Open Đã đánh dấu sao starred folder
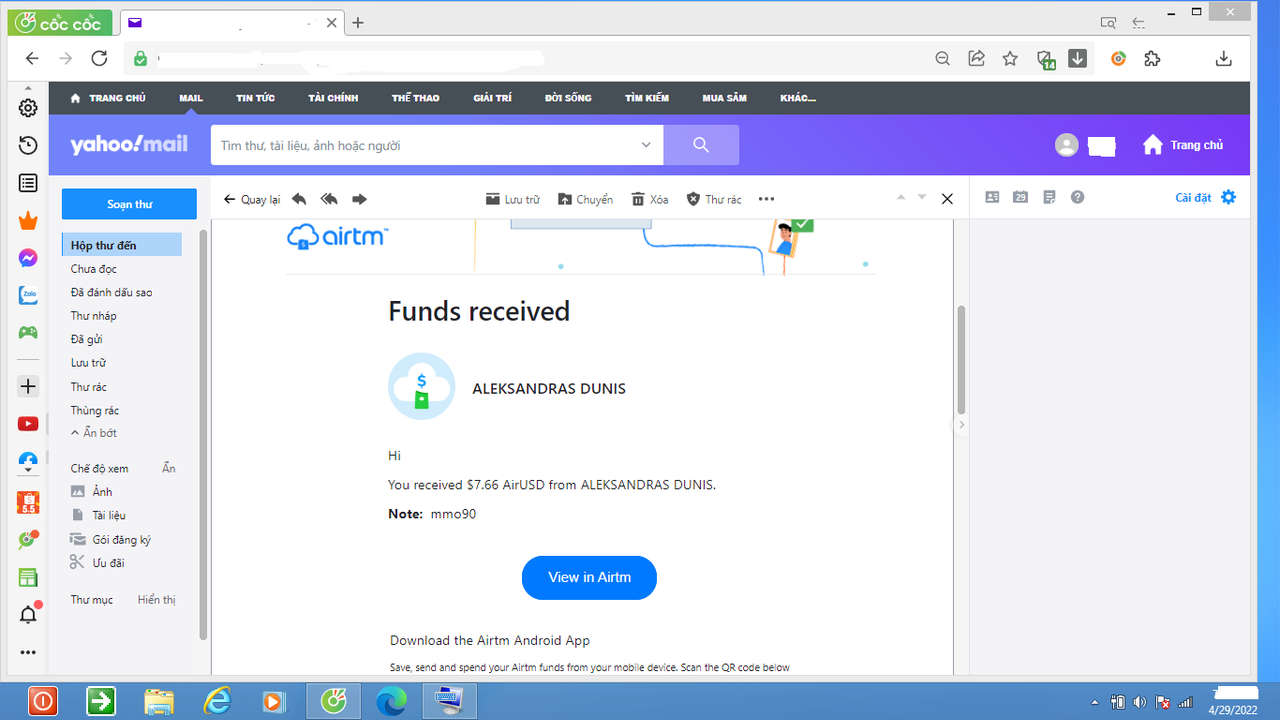Viewport: 1280px width, 720px height. point(111,292)
